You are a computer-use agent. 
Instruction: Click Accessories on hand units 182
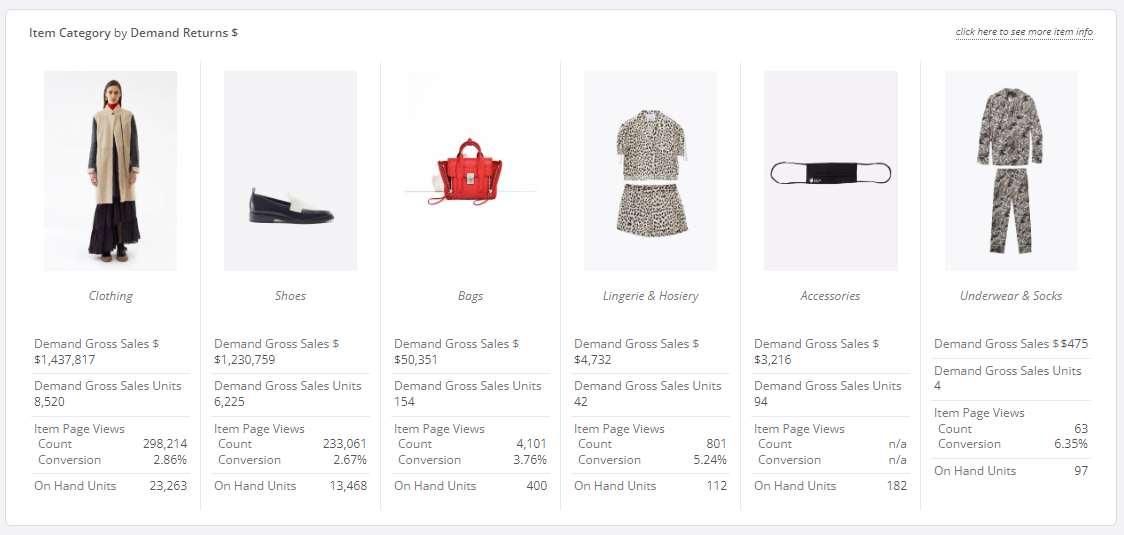pos(896,486)
